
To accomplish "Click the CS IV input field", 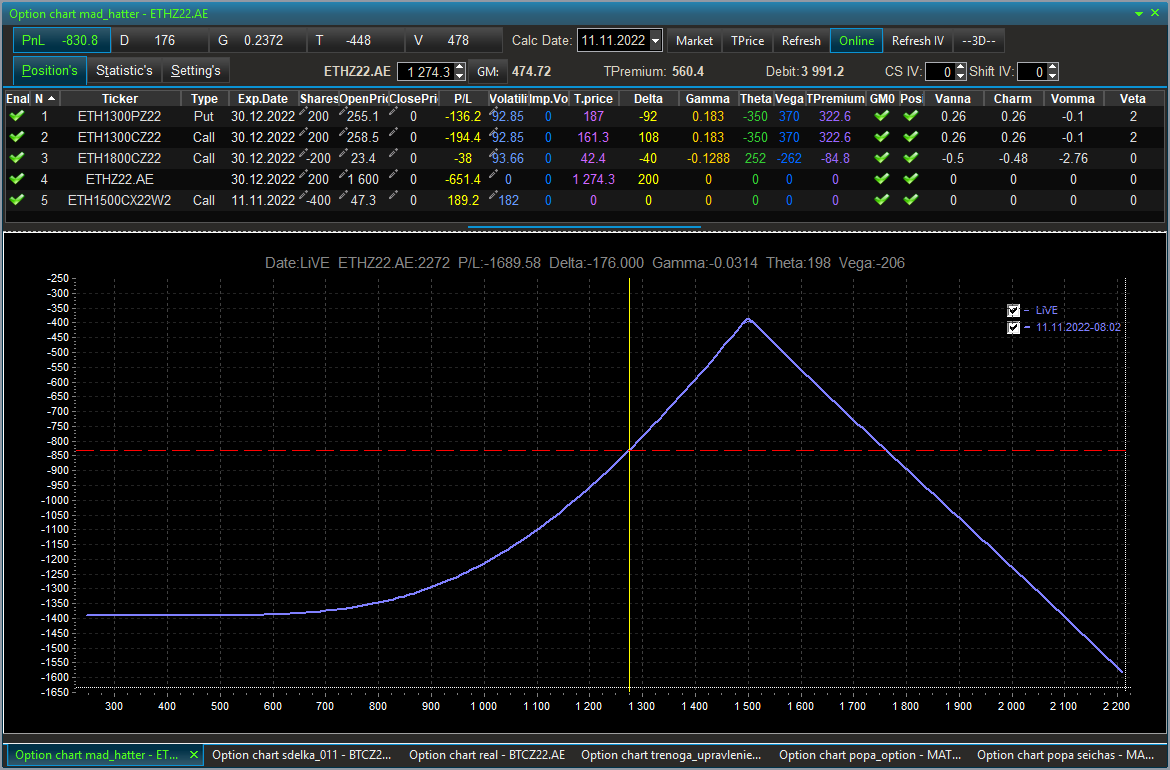I will pos(940,72).
